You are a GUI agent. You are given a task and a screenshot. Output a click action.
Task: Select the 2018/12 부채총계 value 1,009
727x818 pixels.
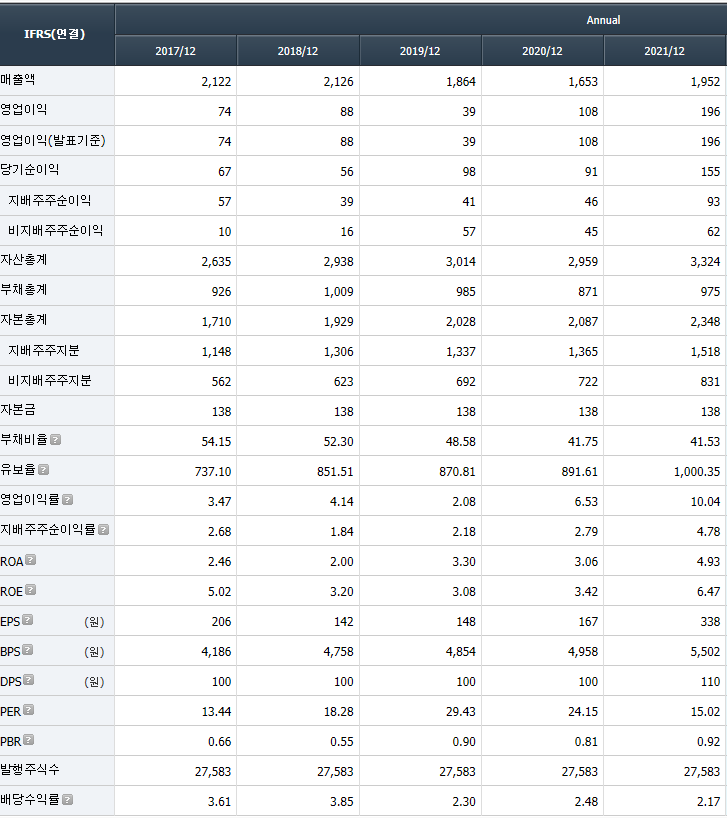click(338, 292)
